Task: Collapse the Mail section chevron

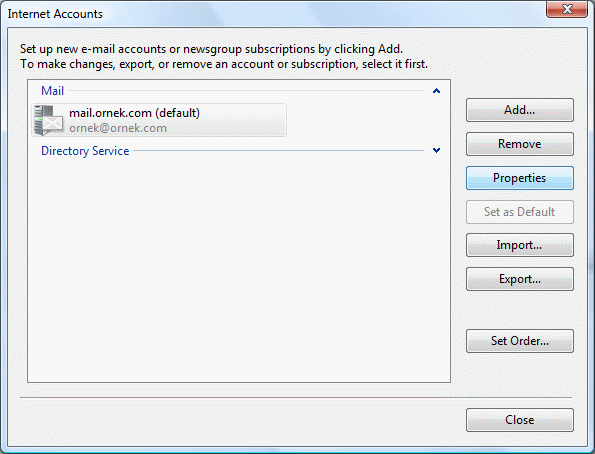Action: 436,91
